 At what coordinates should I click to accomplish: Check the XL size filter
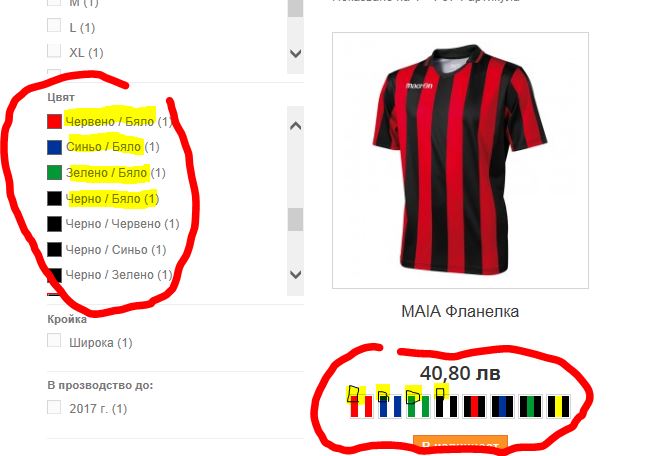(54, 50)
